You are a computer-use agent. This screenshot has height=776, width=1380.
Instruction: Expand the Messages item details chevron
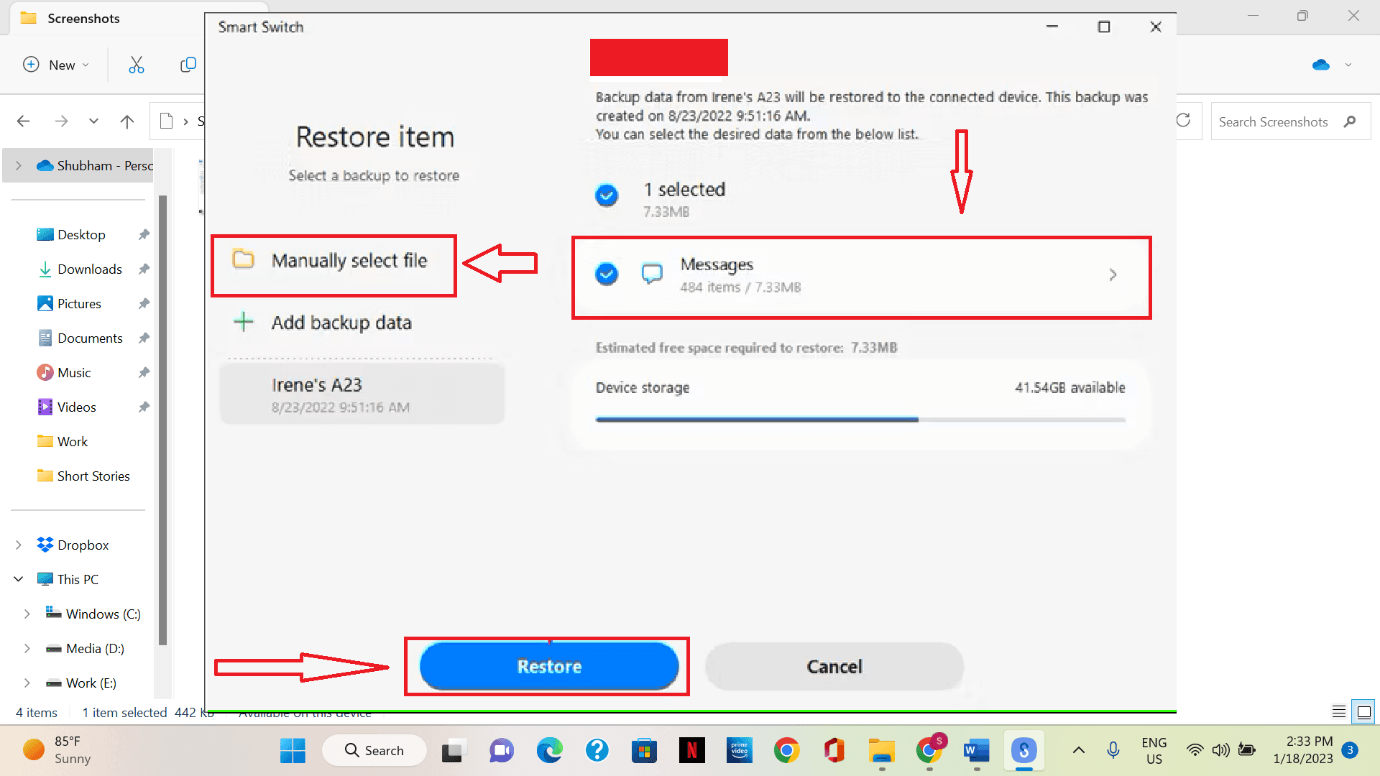pos(1113,274)
